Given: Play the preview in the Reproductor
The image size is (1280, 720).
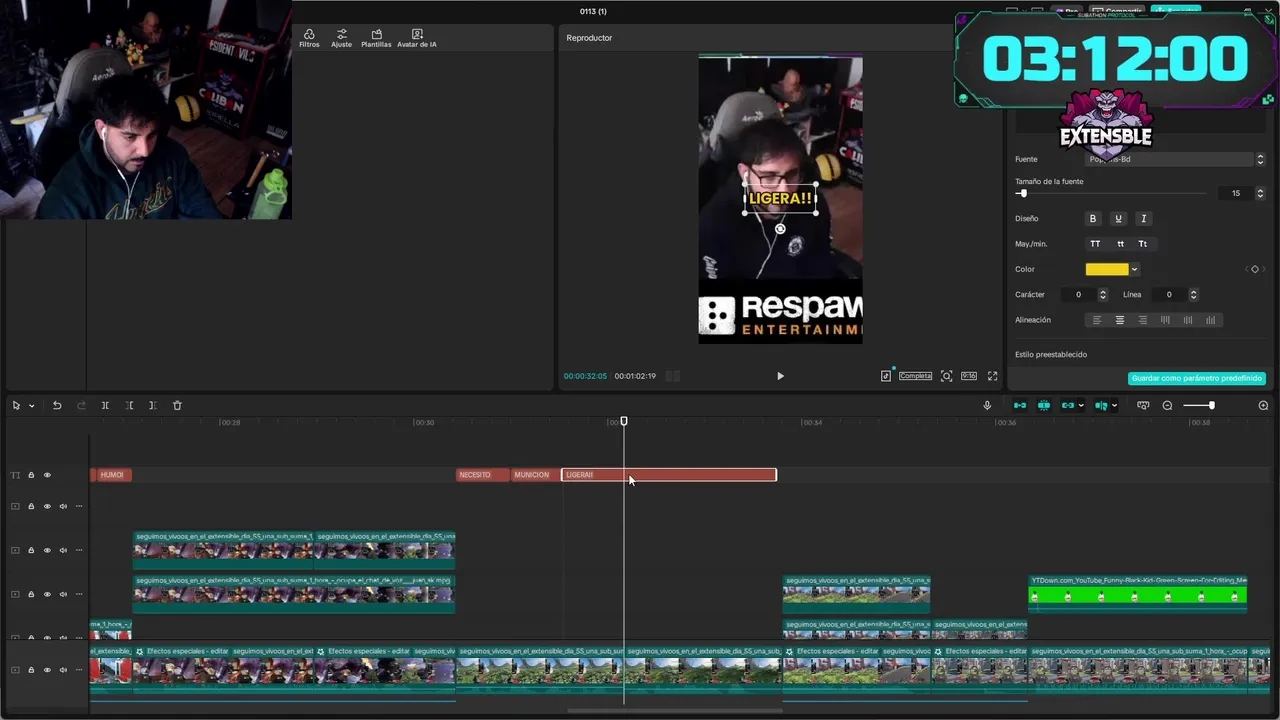Looking at the screenshot, I should click(780, 376).
